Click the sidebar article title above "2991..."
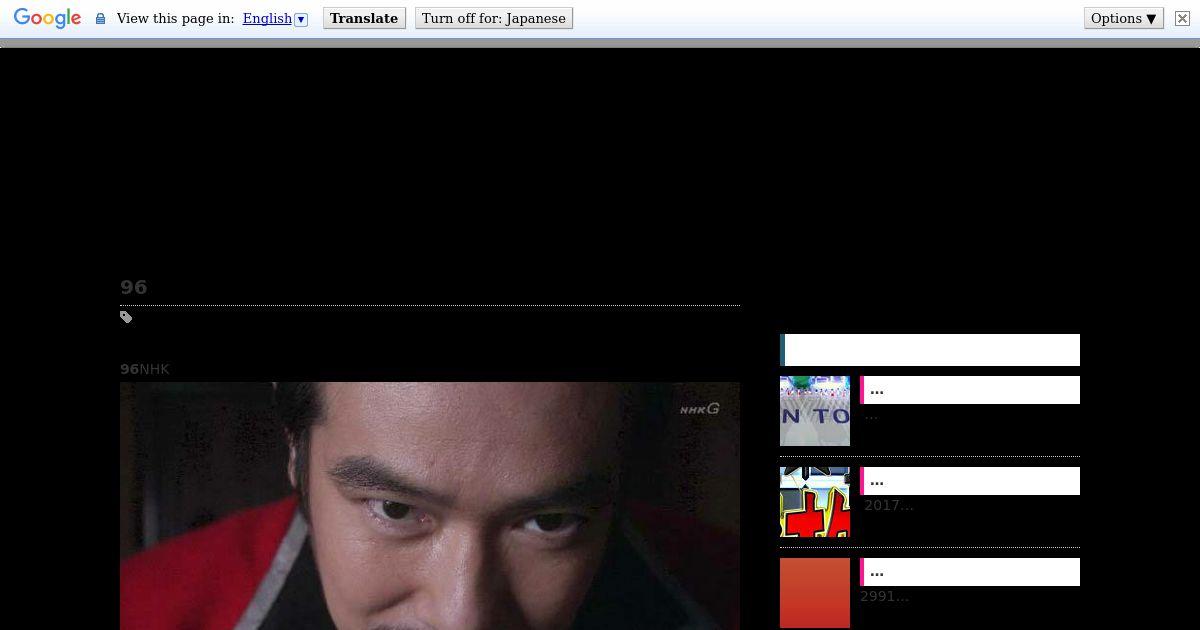This screenshot has height=630, width=1200. [x=970, y=572]
